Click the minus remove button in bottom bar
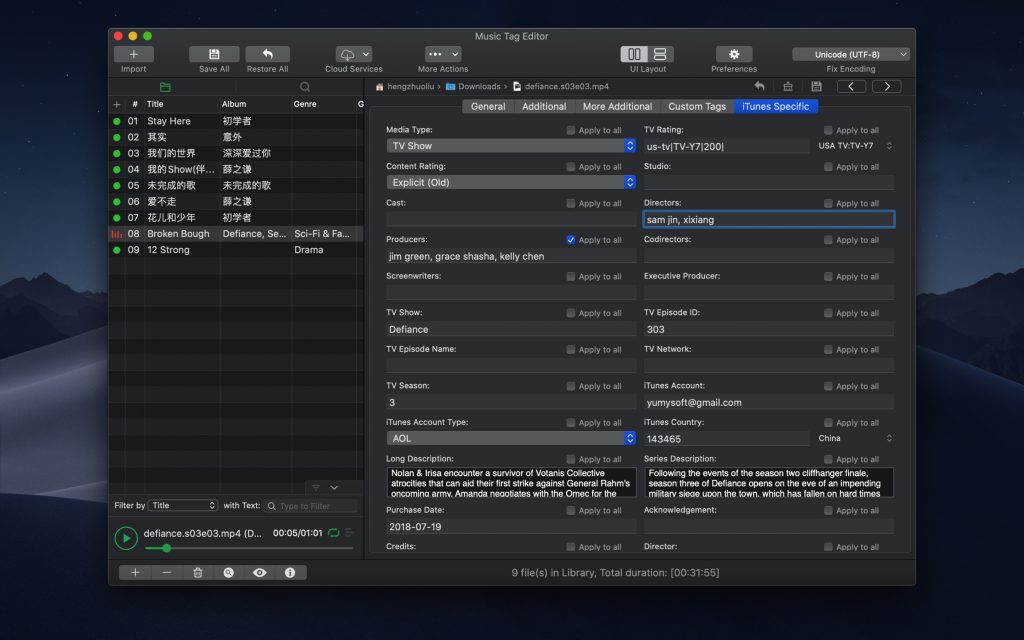 pyautogui.click(x=167, y=573)
